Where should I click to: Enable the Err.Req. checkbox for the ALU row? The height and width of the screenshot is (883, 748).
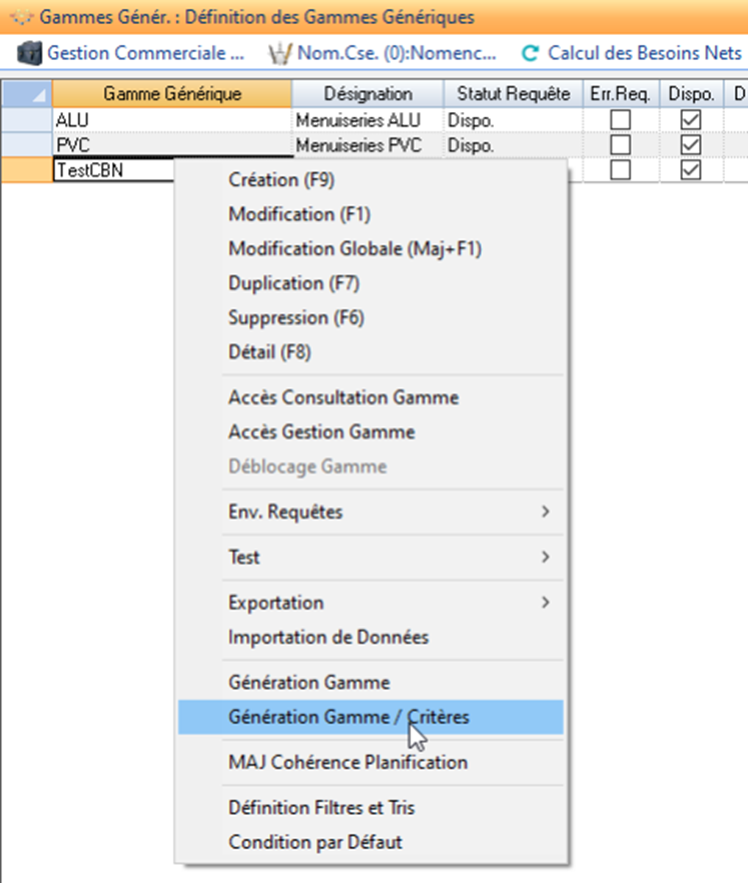click(621, 120)
